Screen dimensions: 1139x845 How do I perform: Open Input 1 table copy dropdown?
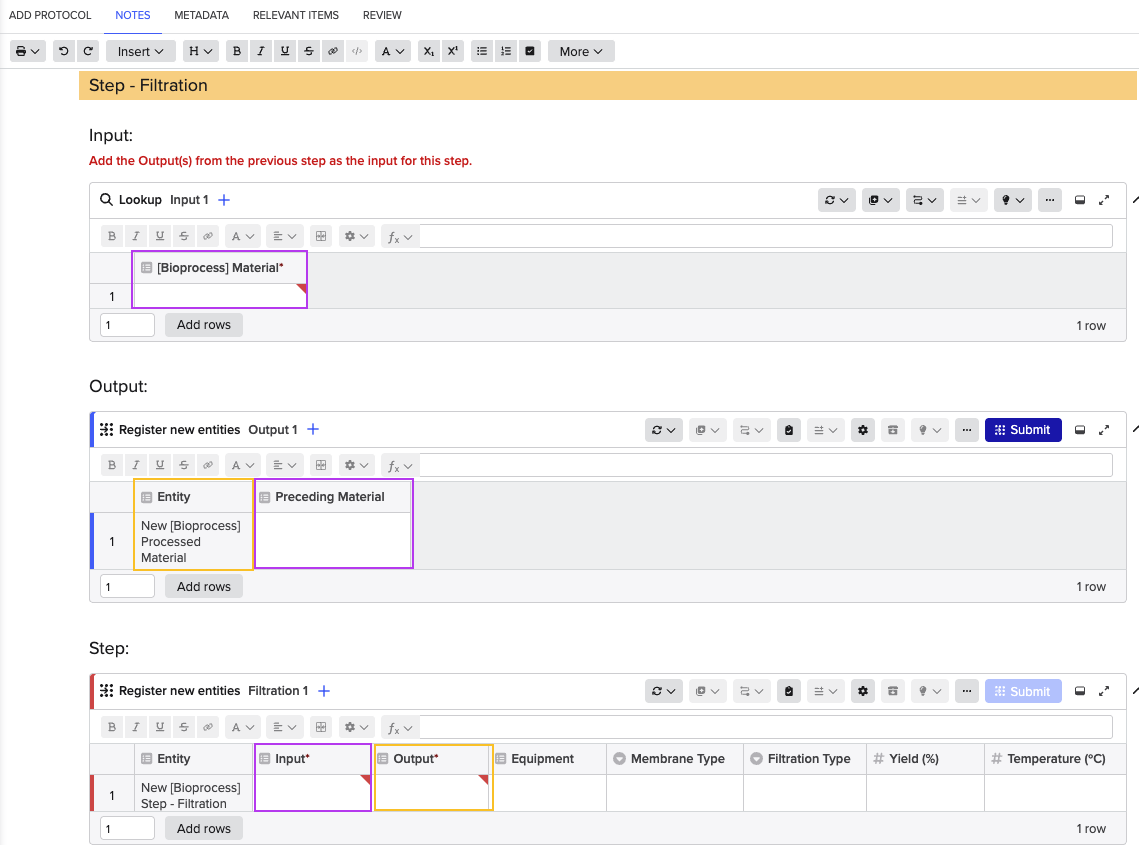[x=880, y=200]
